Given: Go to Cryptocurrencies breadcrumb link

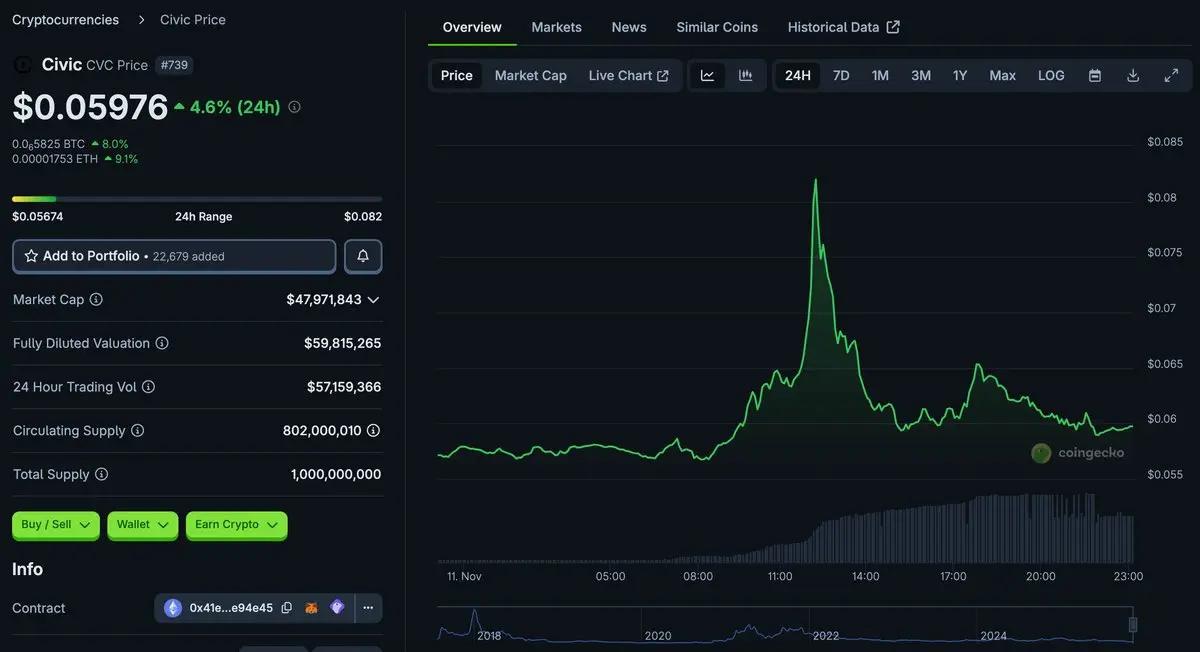Looking at the screenshot, I should coord(65,20).
